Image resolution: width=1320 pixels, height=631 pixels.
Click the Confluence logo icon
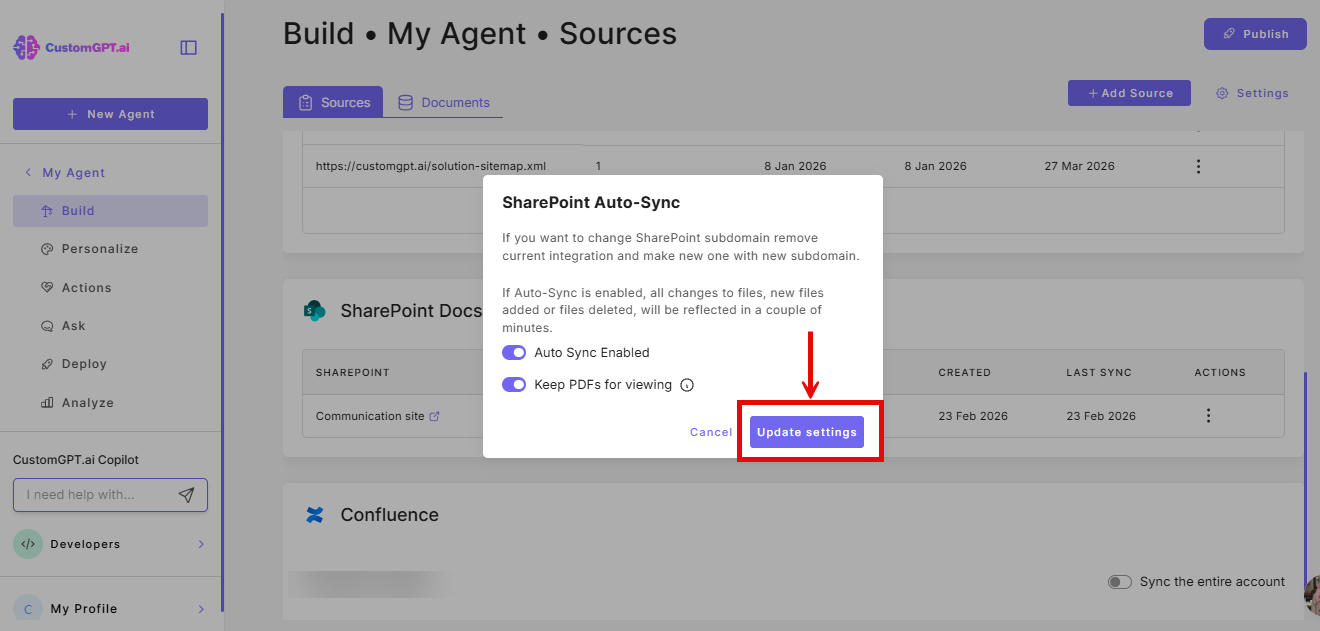315,515
